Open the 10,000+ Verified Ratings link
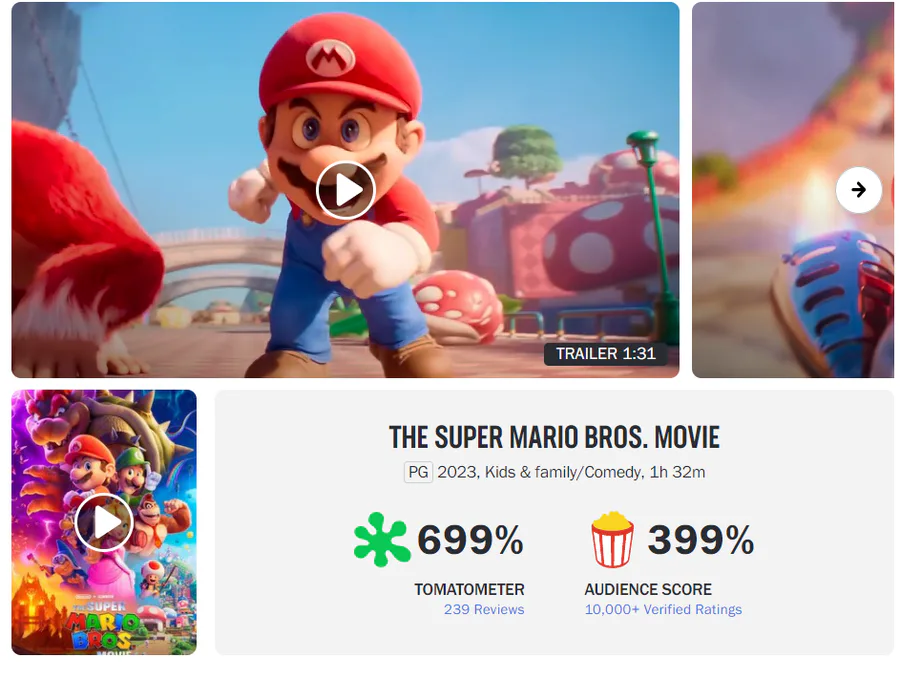 (663, 610)
